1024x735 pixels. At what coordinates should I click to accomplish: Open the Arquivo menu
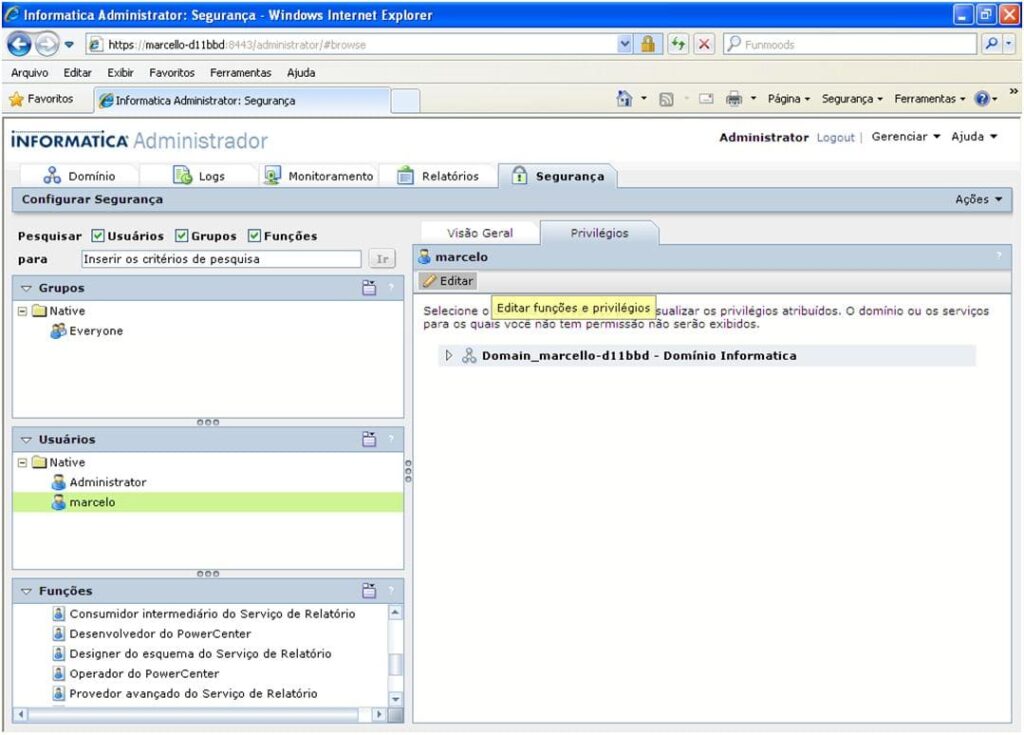[x=29, y=73]
